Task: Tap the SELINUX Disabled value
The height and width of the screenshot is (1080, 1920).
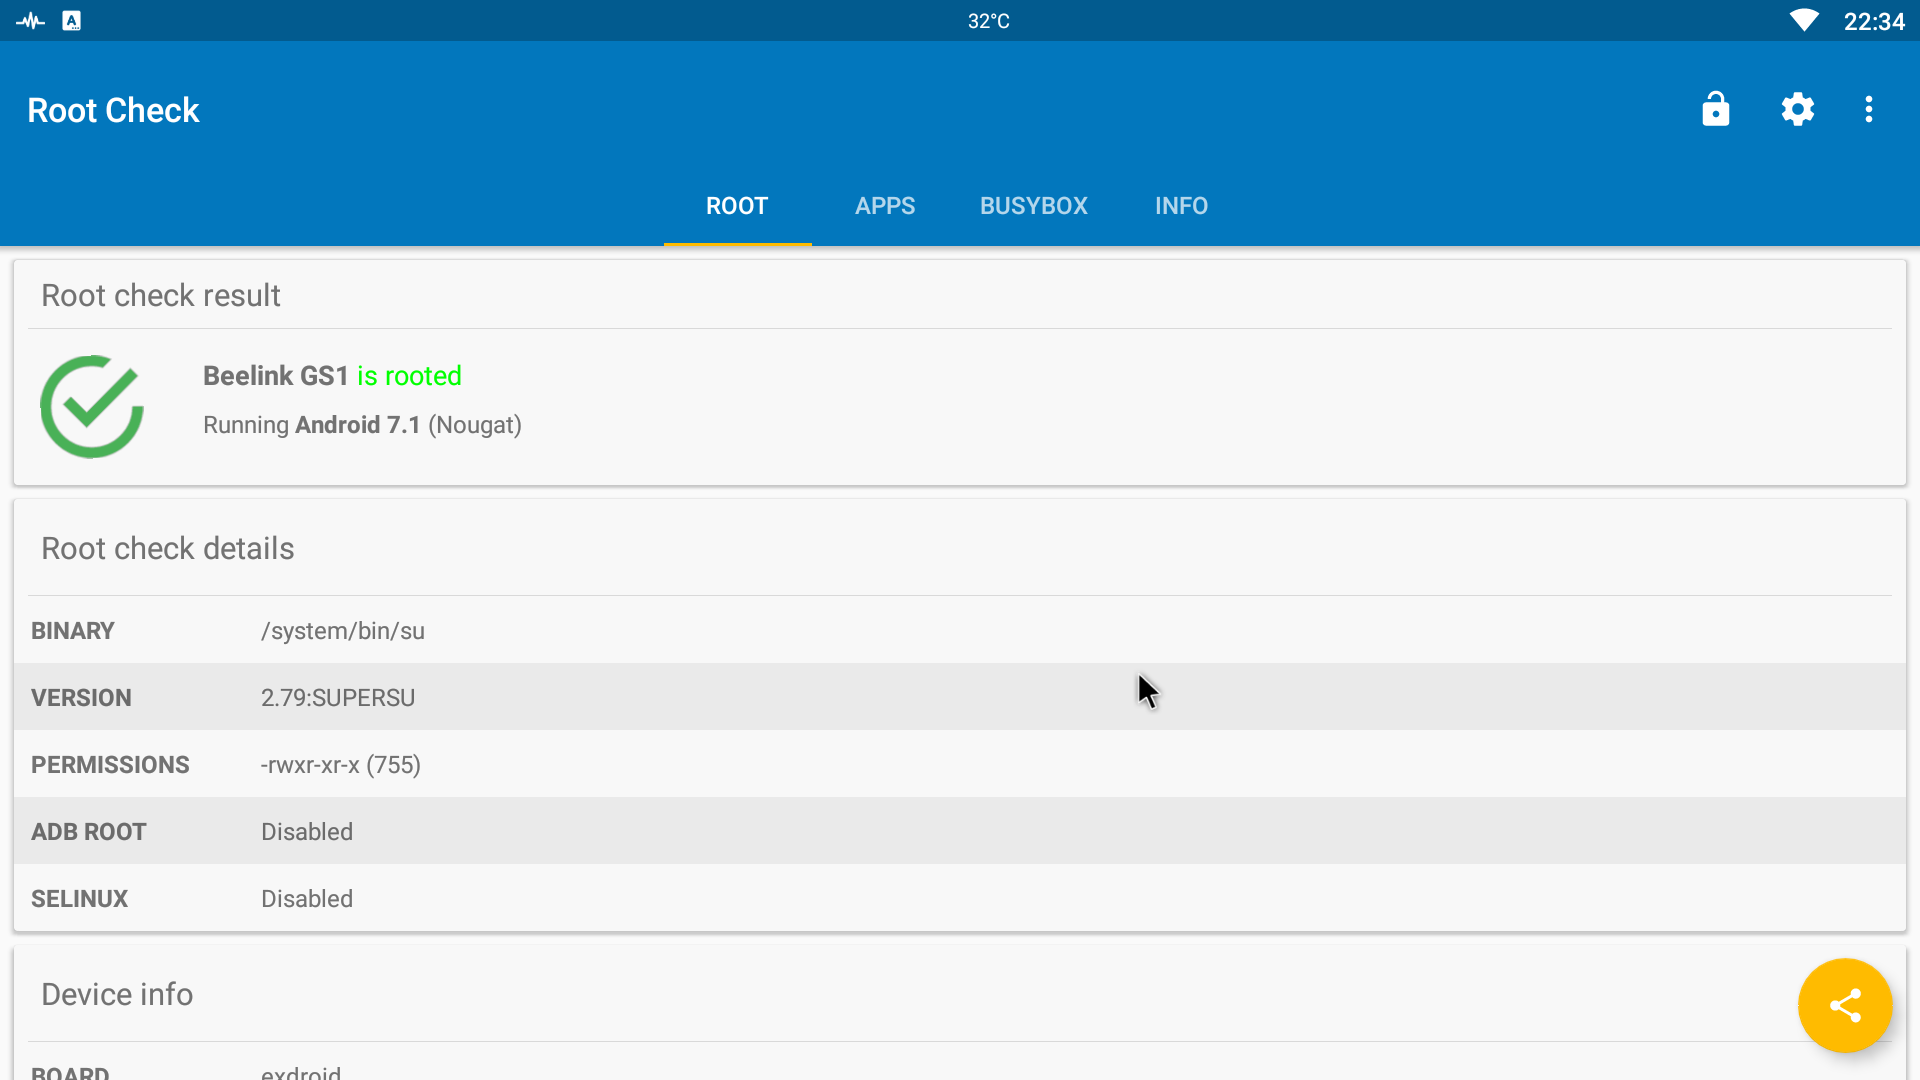Action: coord(307,899)
